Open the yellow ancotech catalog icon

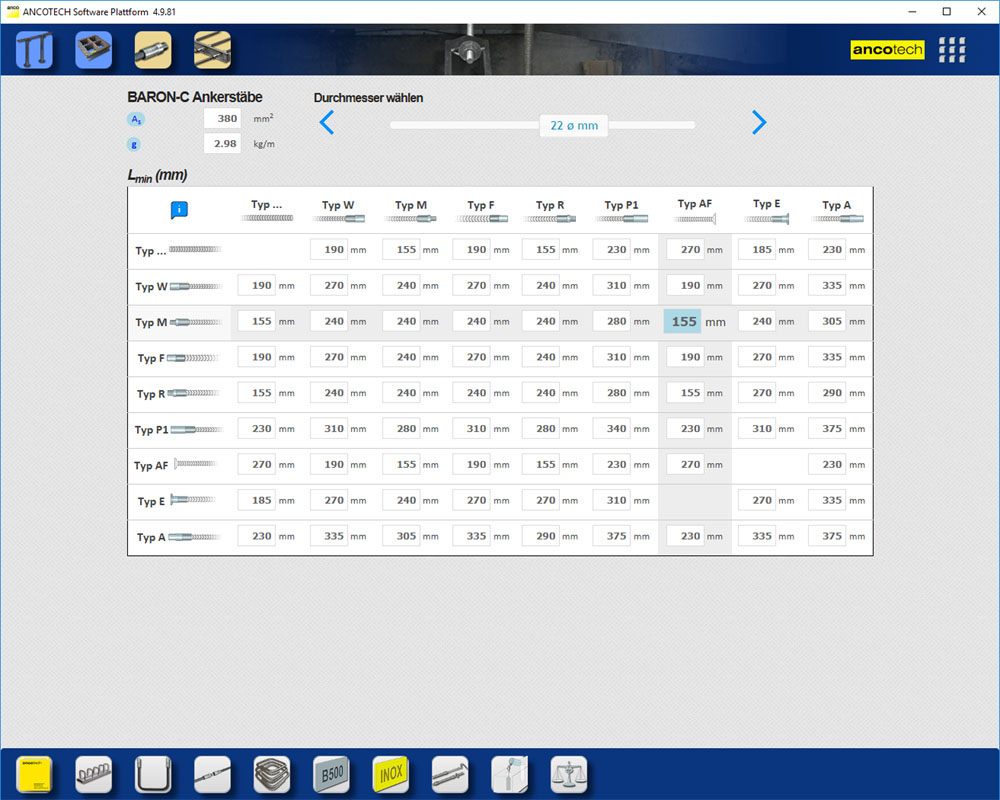tap(34, 774)
